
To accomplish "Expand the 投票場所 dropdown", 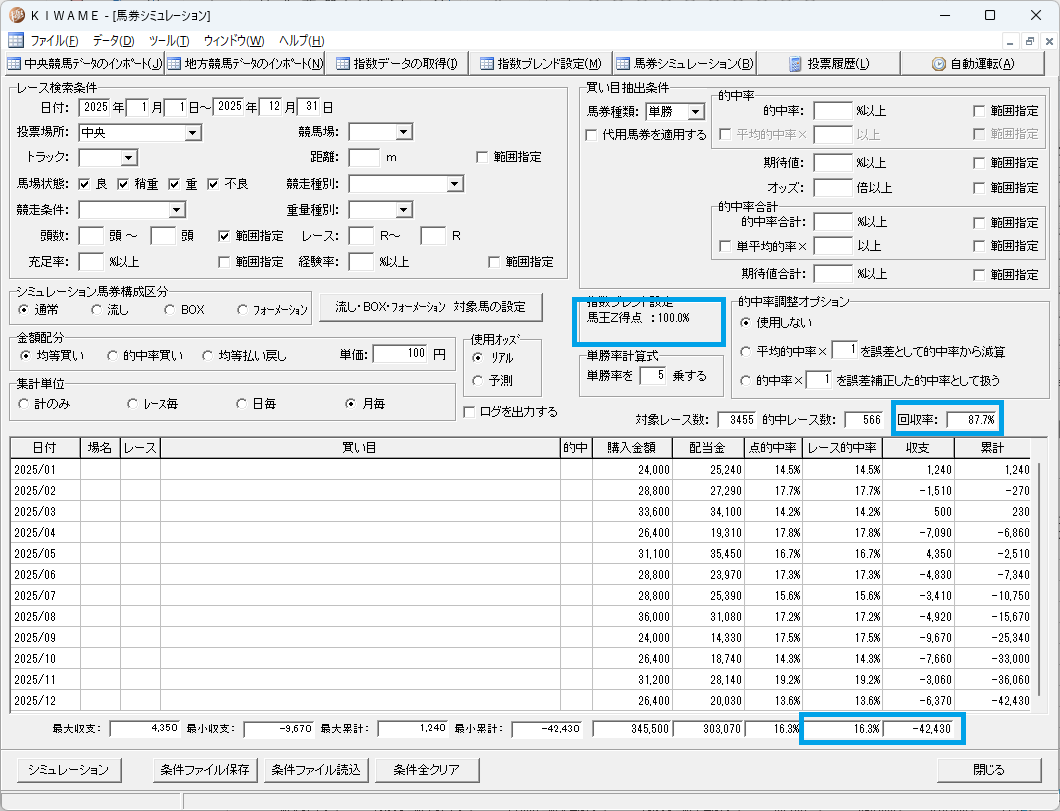I will pyautogui.click(x=193, y=132).
